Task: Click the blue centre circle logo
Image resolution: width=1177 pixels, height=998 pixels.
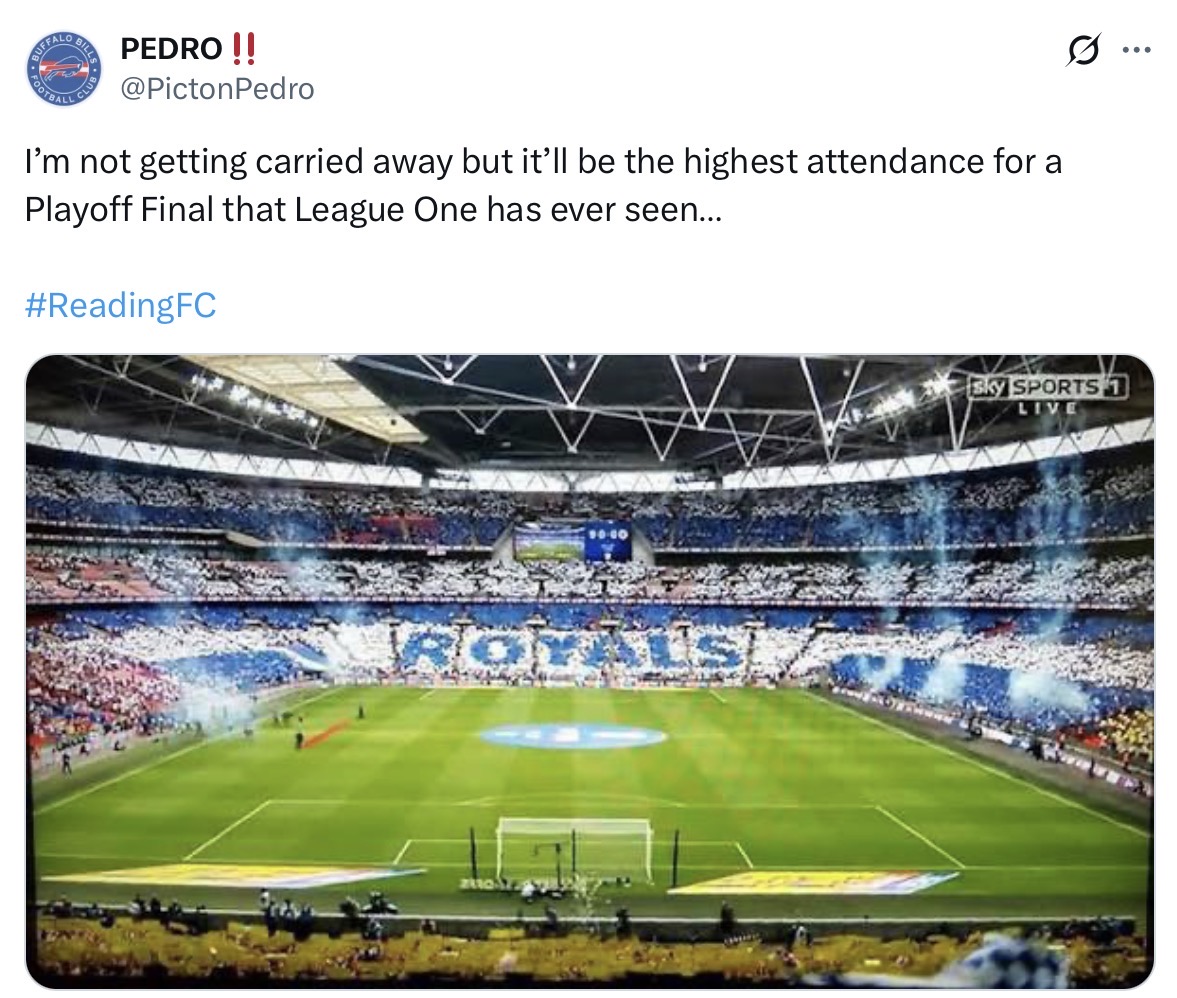Action: tap(573, 736)
